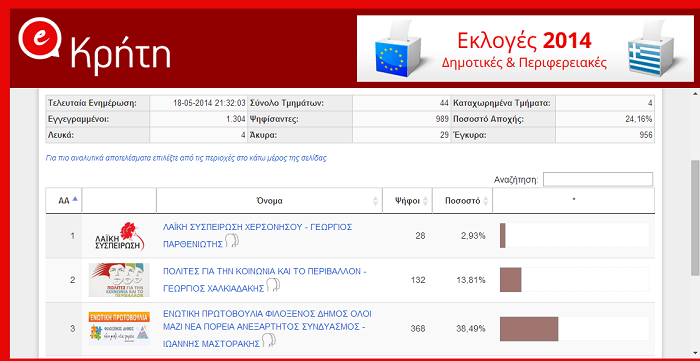
Task: Click the ΛΑΪΚΗ ΣΥΣΠΕΙΡΩΣΗ party logo
Action: [119, 237]
